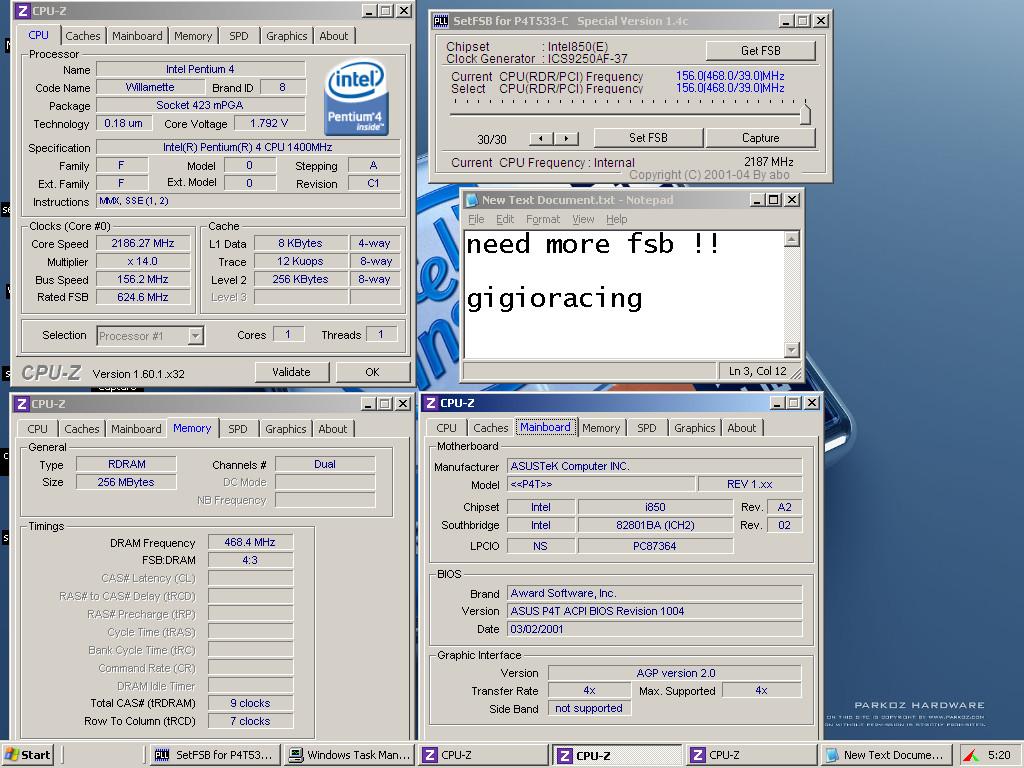Switch to Windows Task Manager taskbar item
This screenshot has width=1024, height=768.
pos(350,755)
